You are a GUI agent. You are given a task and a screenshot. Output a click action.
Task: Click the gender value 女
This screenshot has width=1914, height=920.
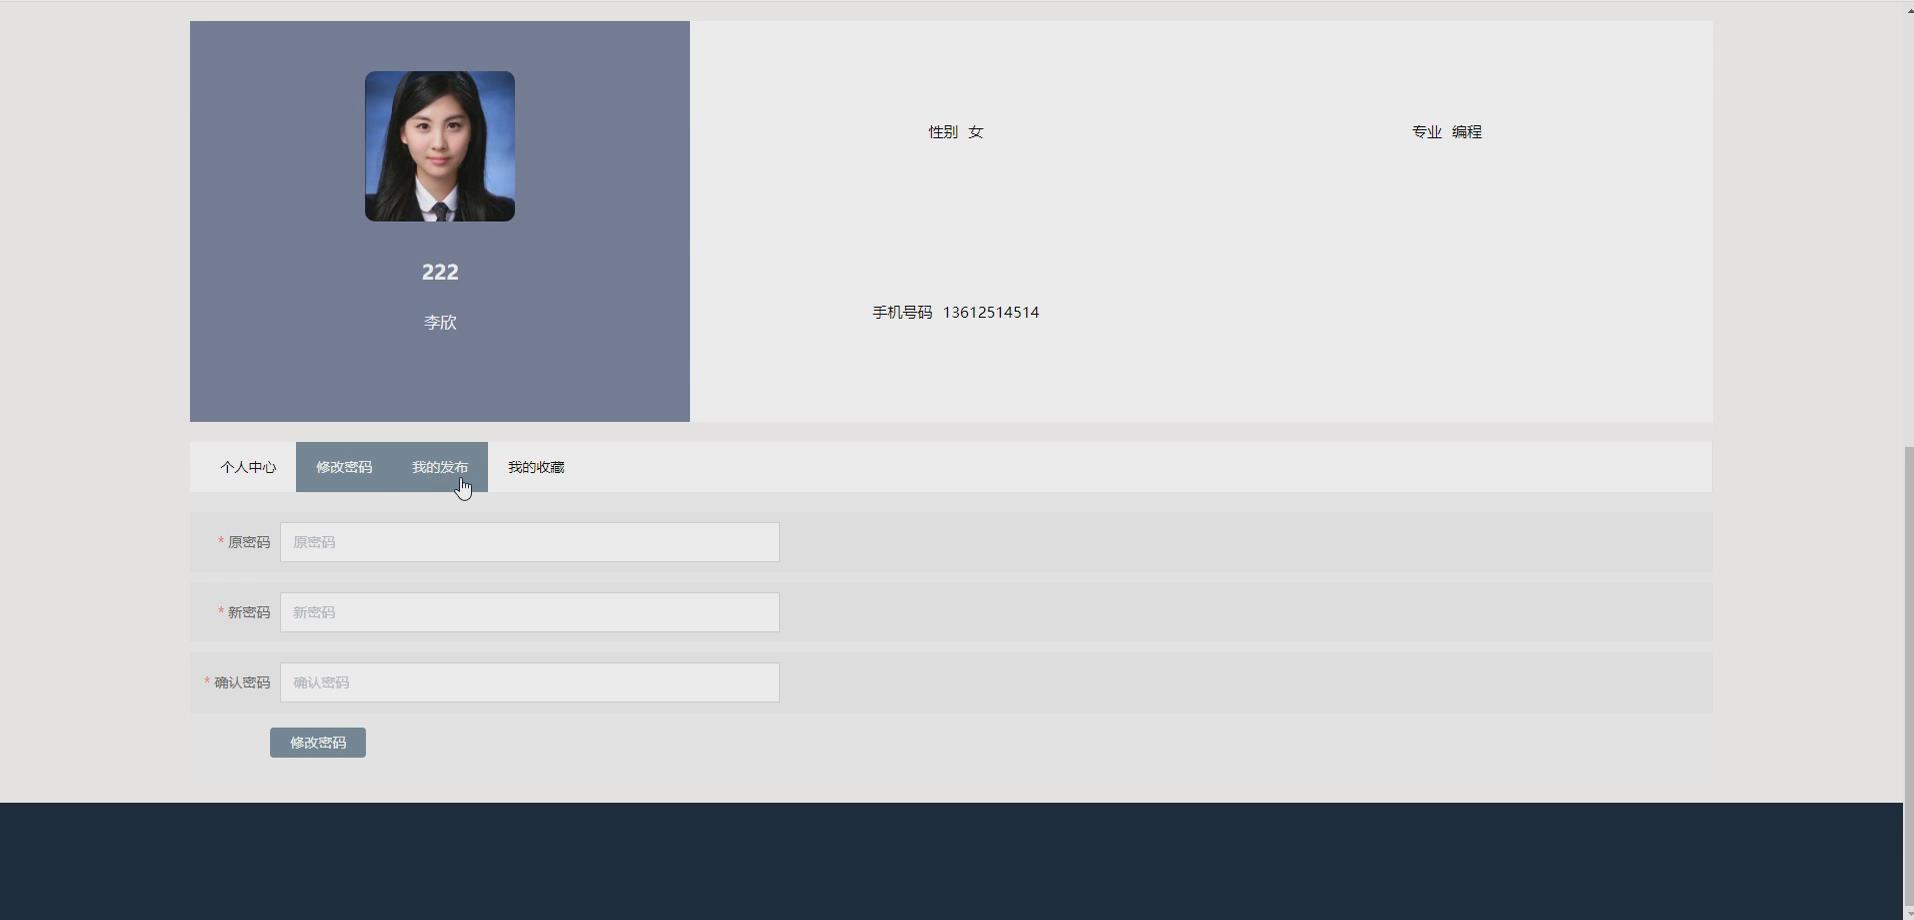(976, 132)
